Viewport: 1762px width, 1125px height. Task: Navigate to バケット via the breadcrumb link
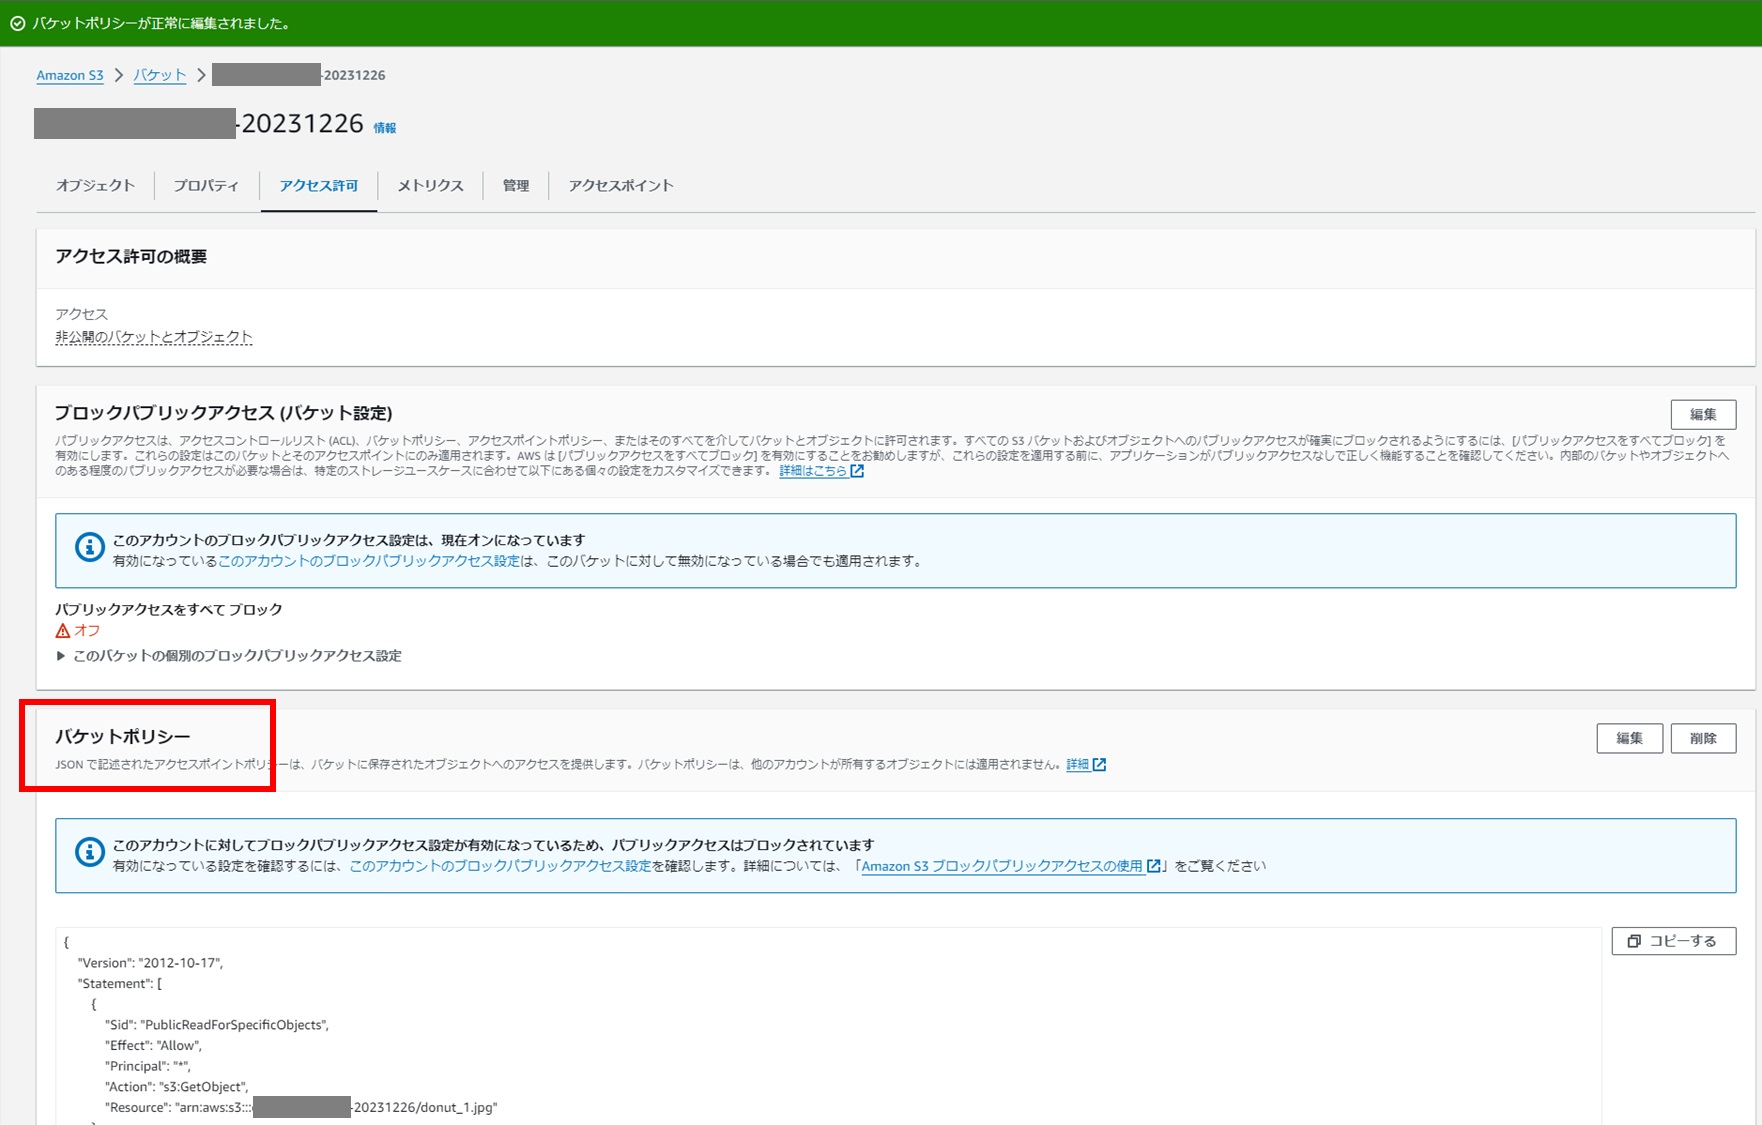click(159, 74)
